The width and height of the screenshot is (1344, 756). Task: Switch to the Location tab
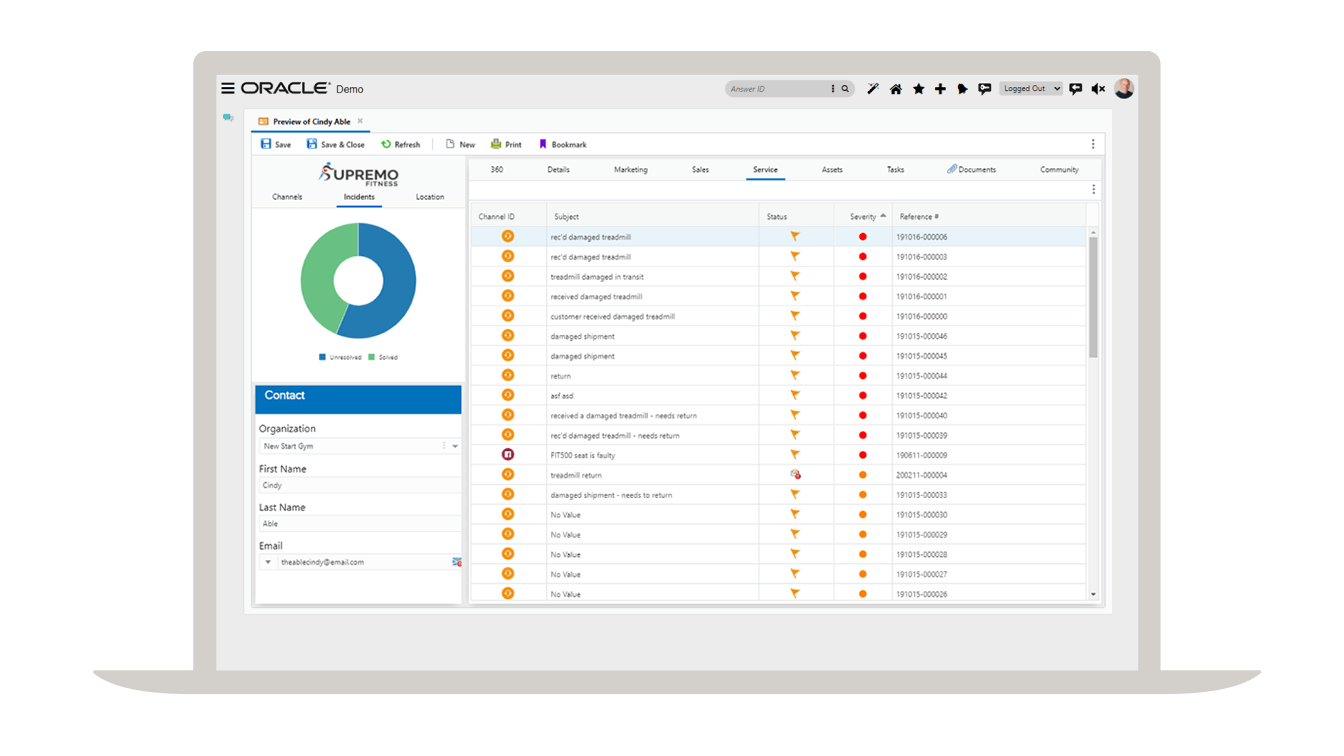click(x=430, y=197)
